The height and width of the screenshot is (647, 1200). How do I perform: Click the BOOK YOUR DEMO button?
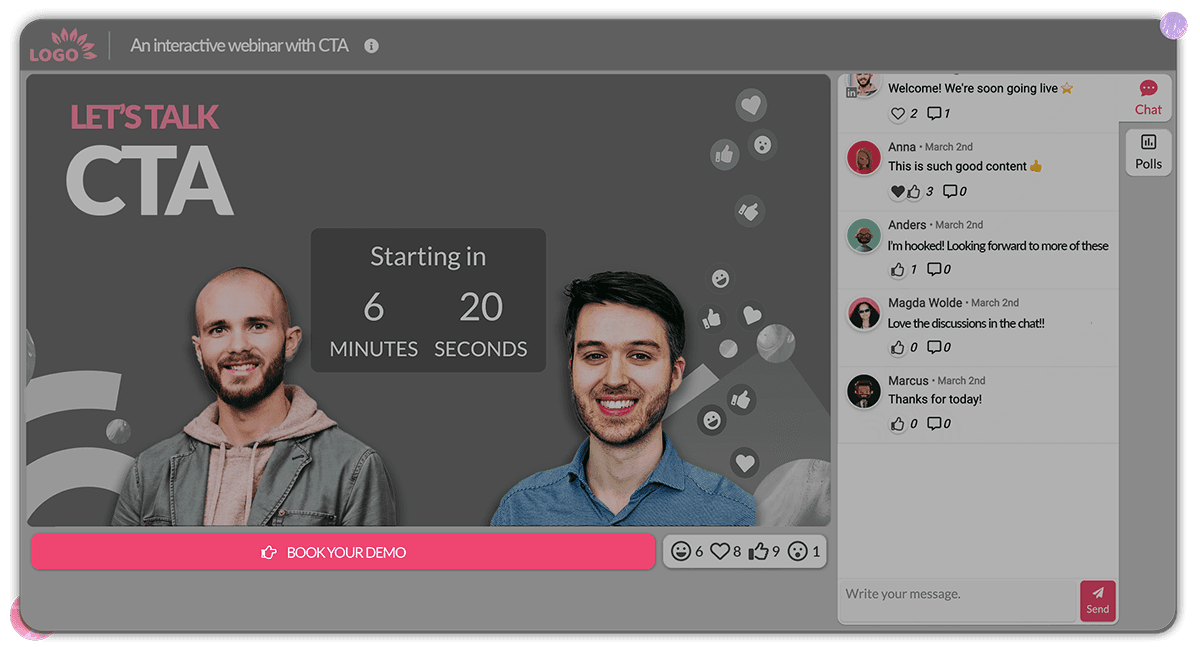coord(343,552)
